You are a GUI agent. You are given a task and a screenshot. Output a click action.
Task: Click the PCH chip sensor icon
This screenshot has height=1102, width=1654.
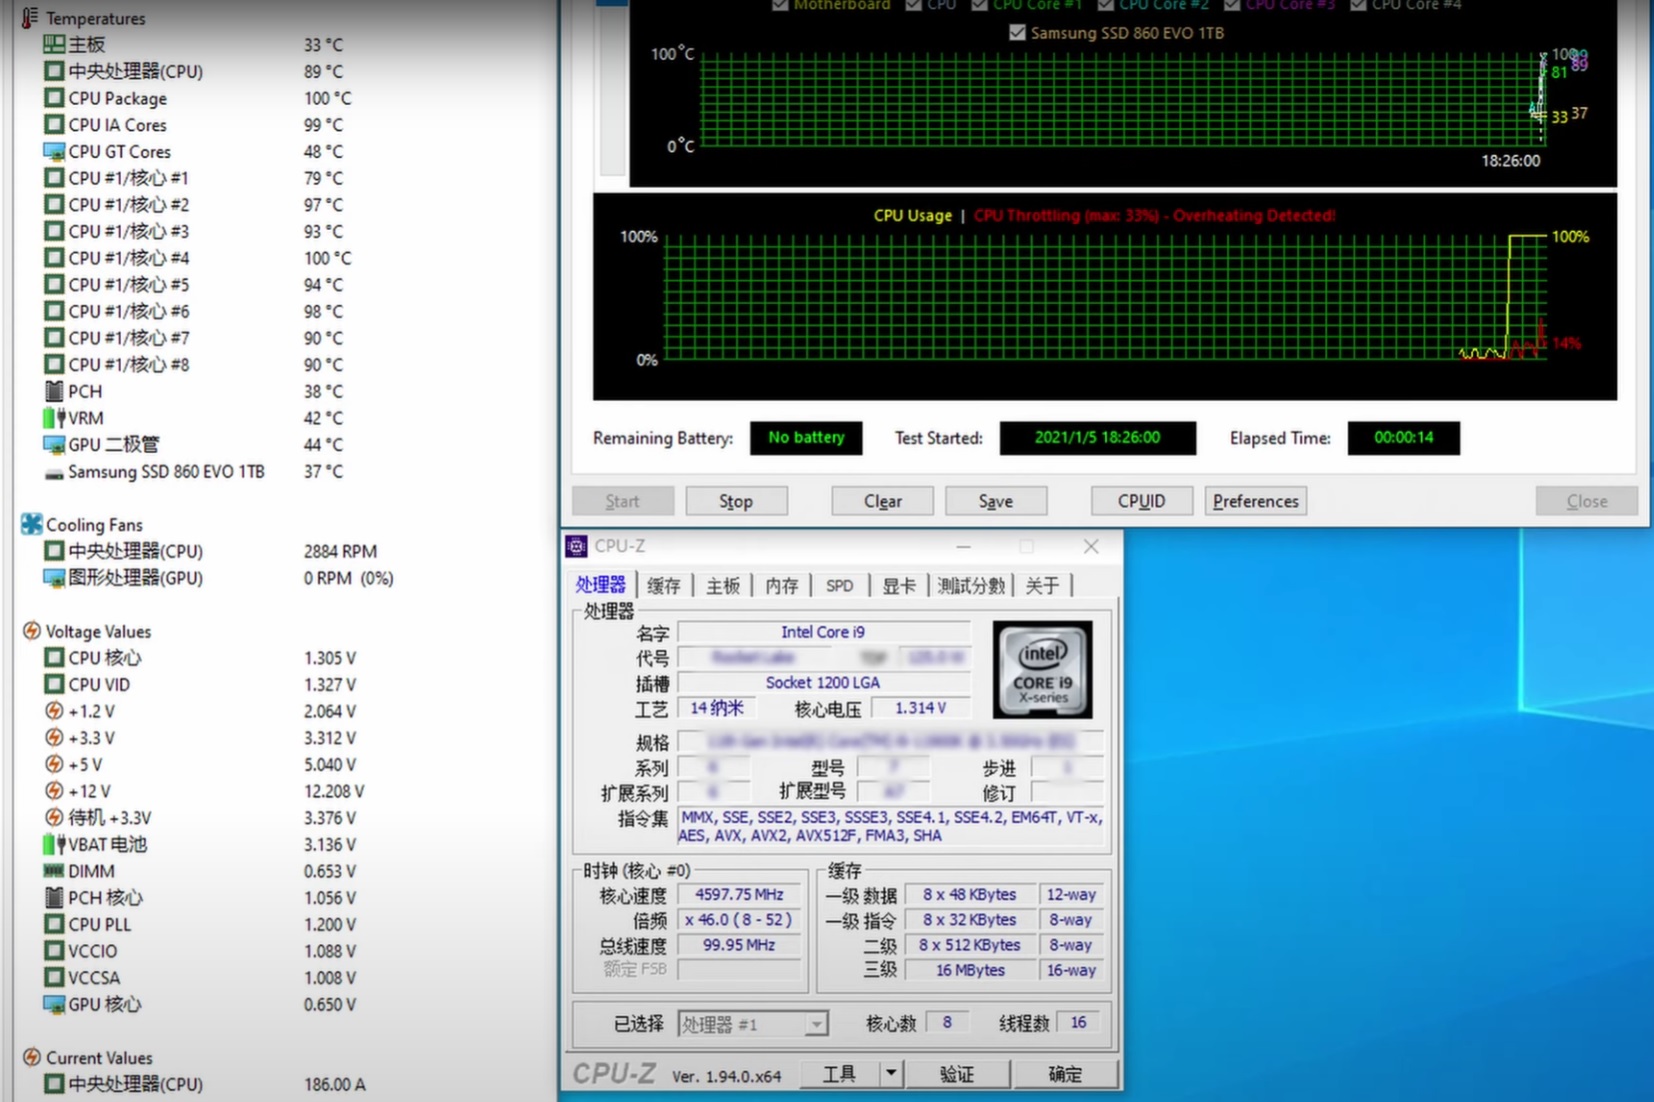pos(54,391)
